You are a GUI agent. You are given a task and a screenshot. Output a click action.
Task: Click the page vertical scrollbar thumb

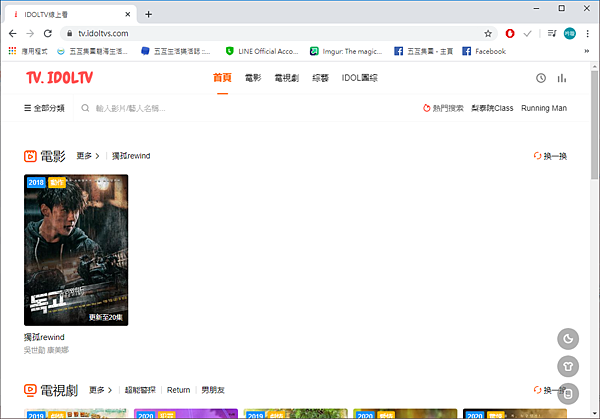pos(594,124)
